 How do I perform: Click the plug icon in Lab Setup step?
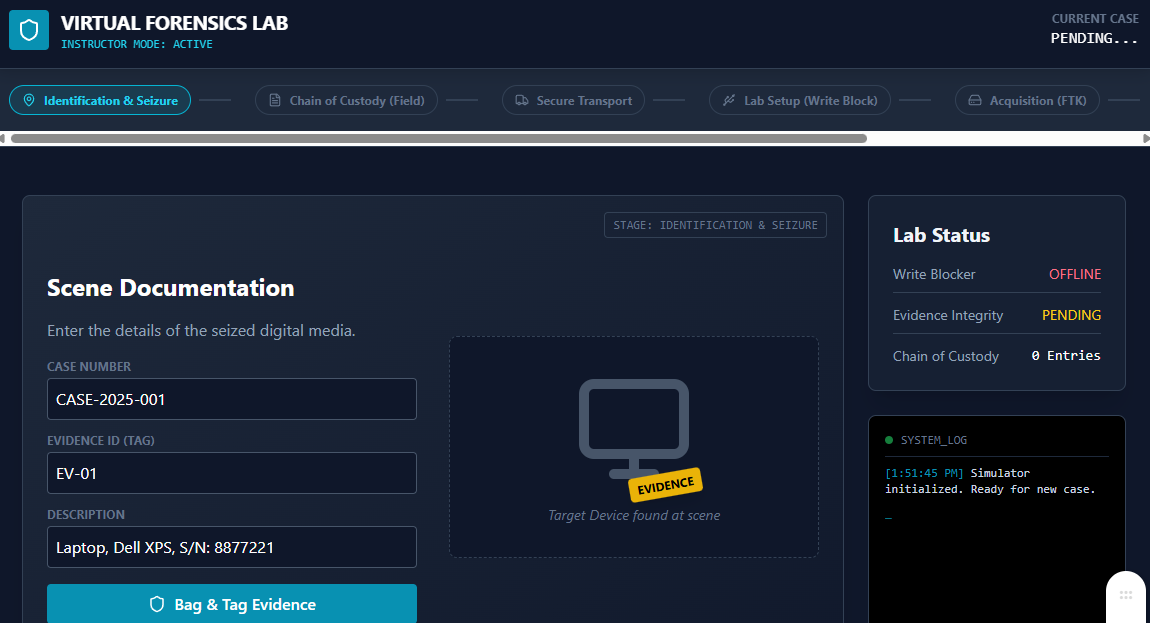729,100
